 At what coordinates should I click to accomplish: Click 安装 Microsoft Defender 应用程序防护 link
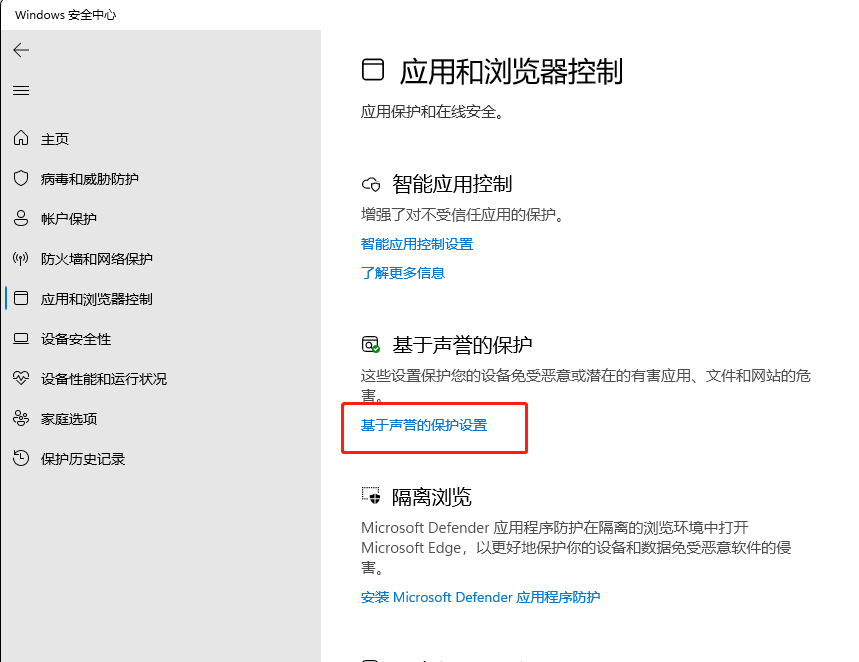(x=480, y=597)
